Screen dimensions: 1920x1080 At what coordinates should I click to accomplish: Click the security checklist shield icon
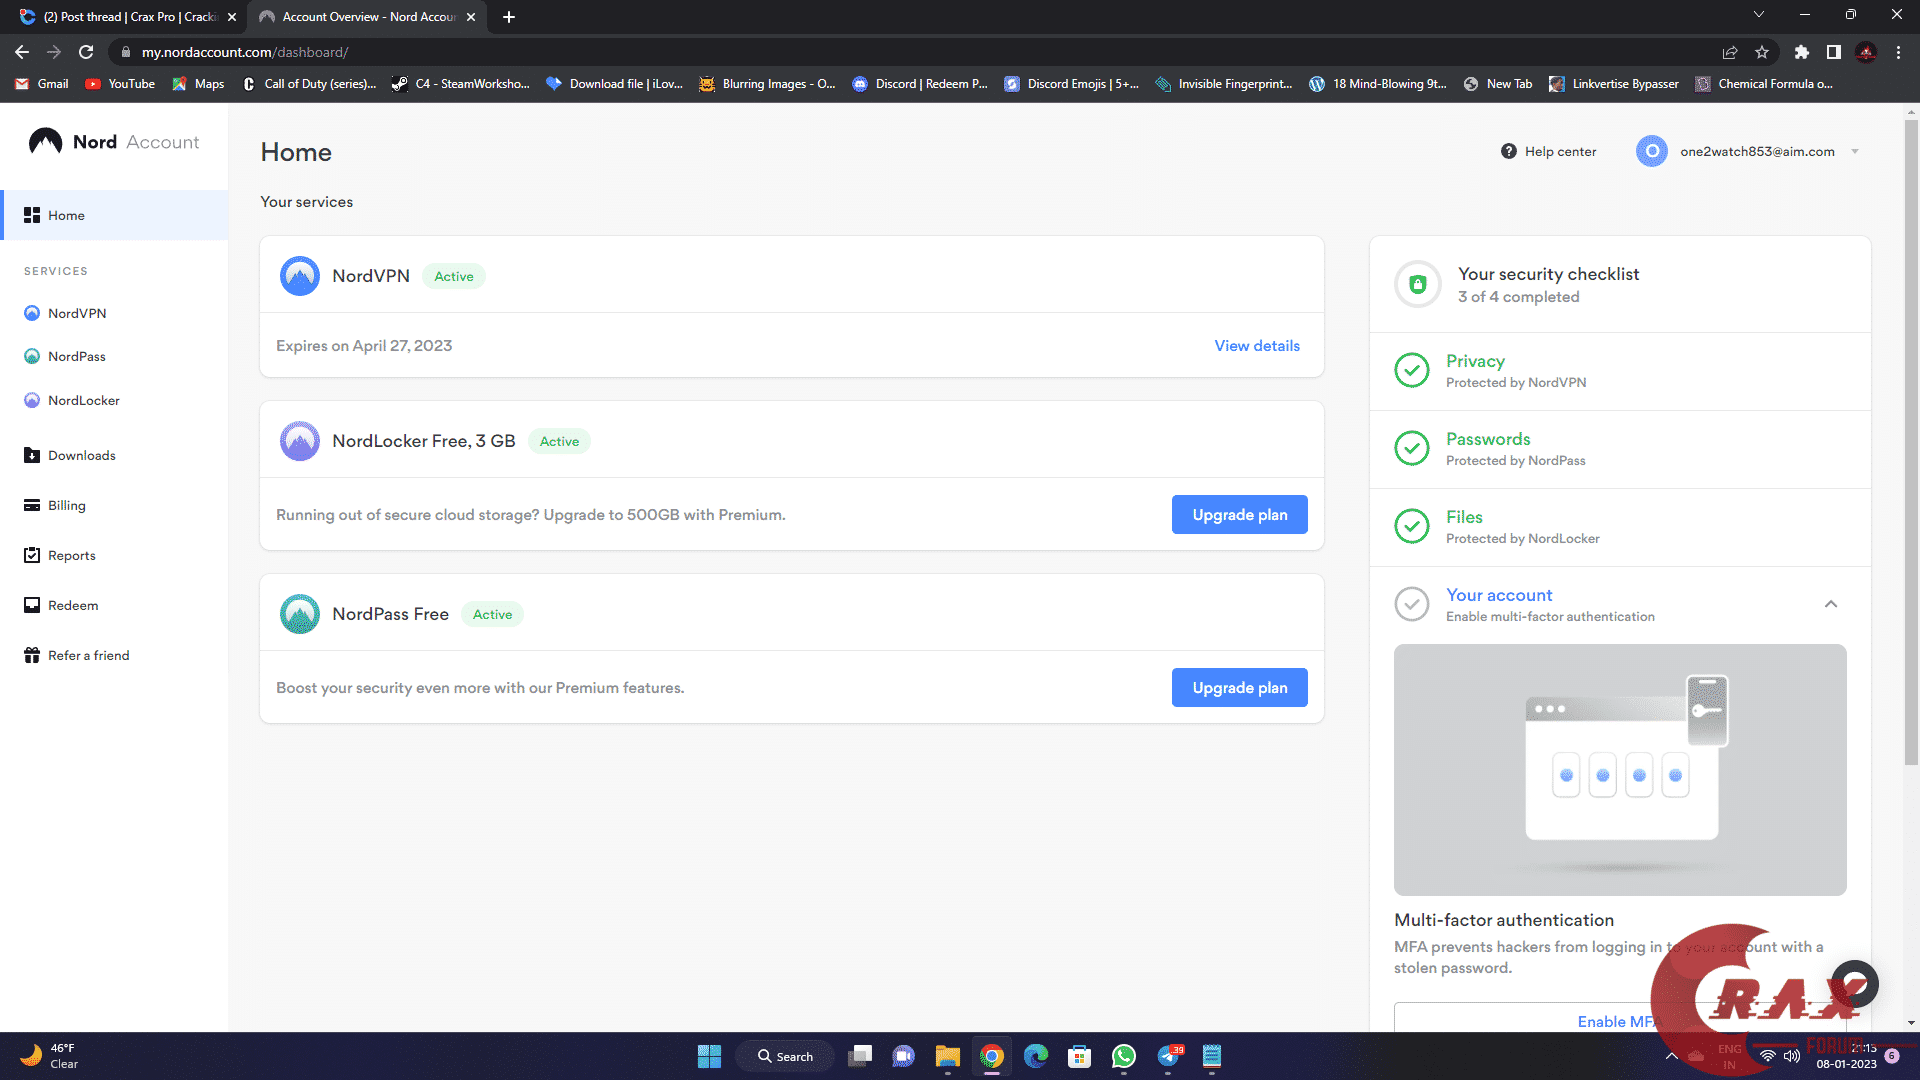(1418, 284)
